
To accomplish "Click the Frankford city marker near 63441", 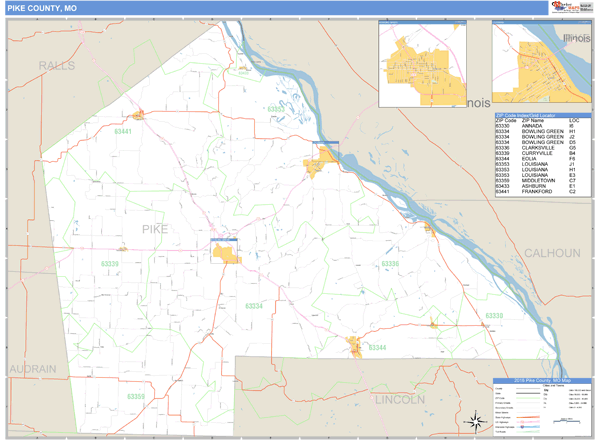I will [139, 115].
